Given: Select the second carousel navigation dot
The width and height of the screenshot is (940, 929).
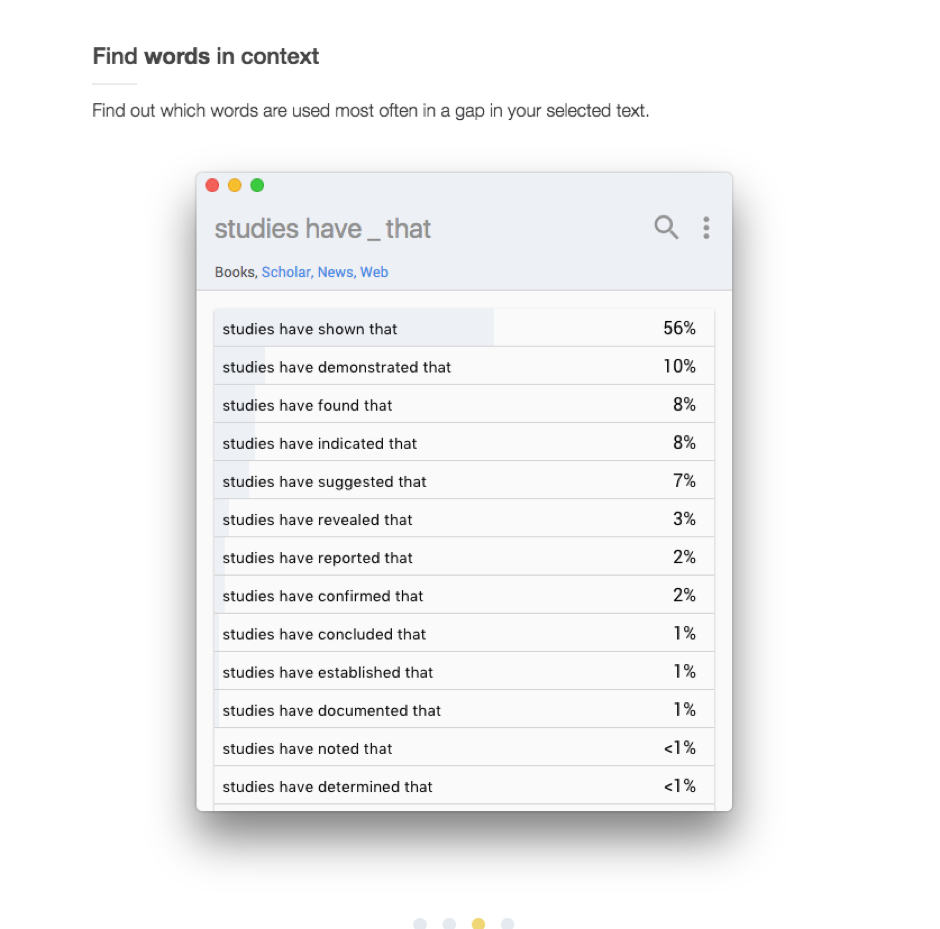Looking at the screenshot, I should click(449, 923).
